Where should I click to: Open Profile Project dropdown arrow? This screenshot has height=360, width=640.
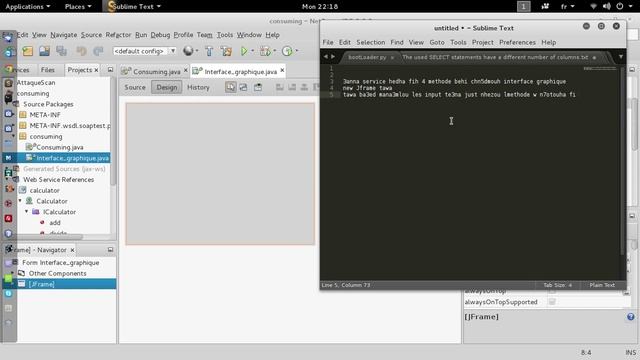[x=297, y=51]
